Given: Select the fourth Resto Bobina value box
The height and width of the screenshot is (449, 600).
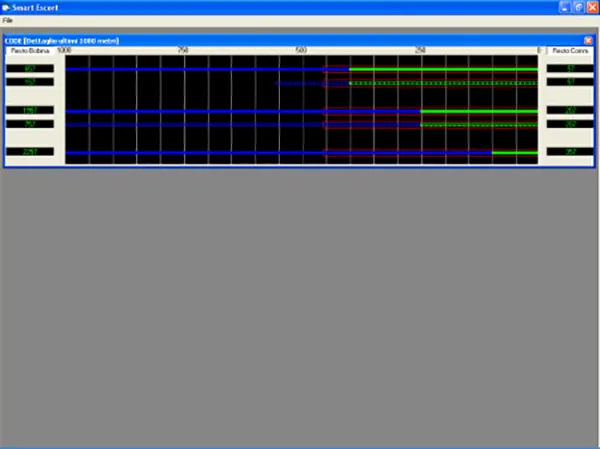Looking at the screenshot, I should (30, 124).
